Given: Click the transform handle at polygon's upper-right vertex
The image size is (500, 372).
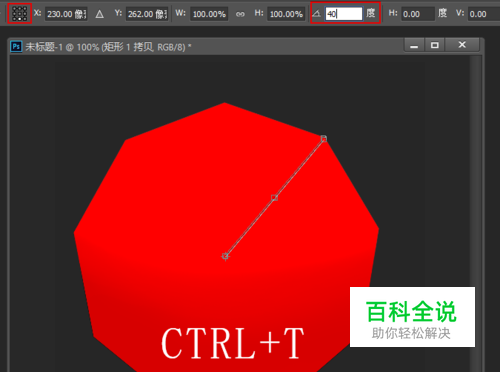Looking at the screenshot, I should [323, 138].
